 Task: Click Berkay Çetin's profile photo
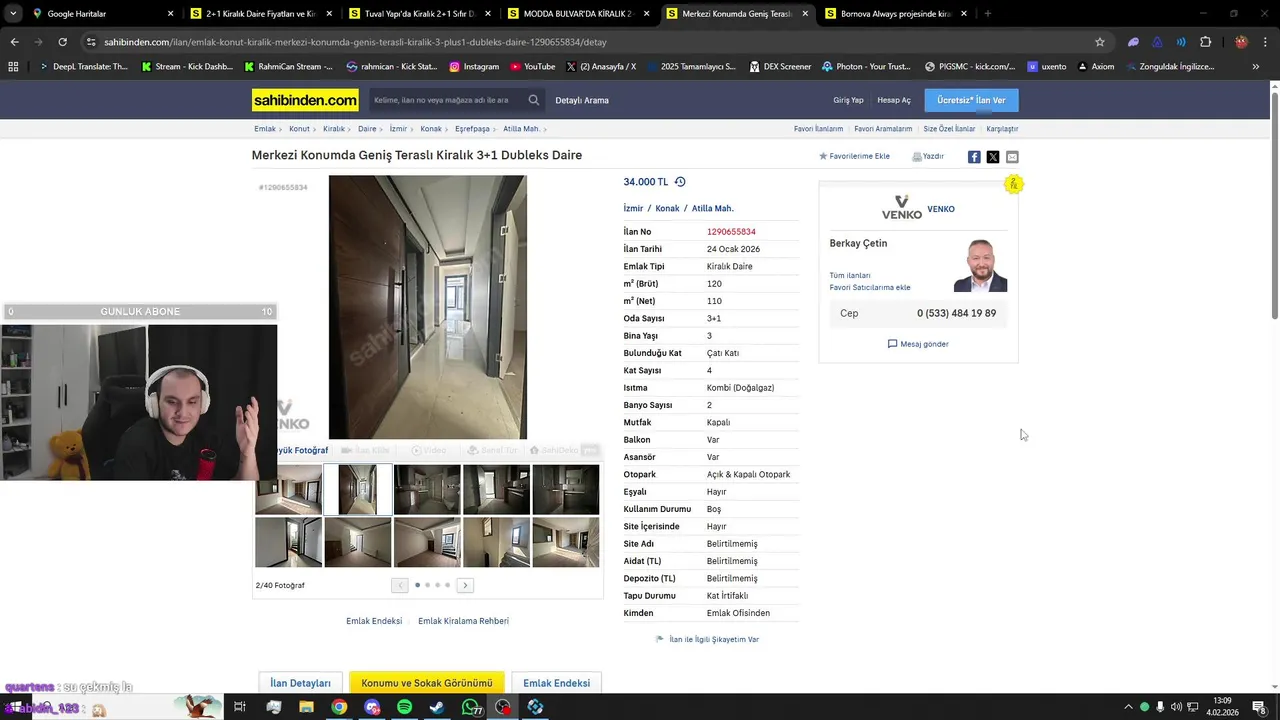(x=980, y=265)
